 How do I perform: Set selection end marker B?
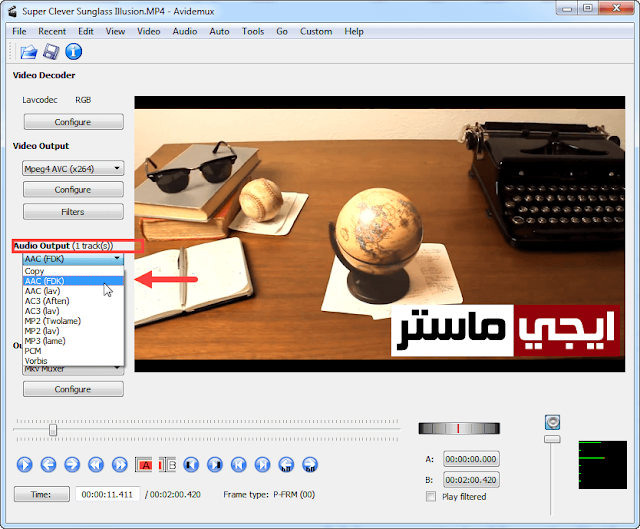(167, 465)
